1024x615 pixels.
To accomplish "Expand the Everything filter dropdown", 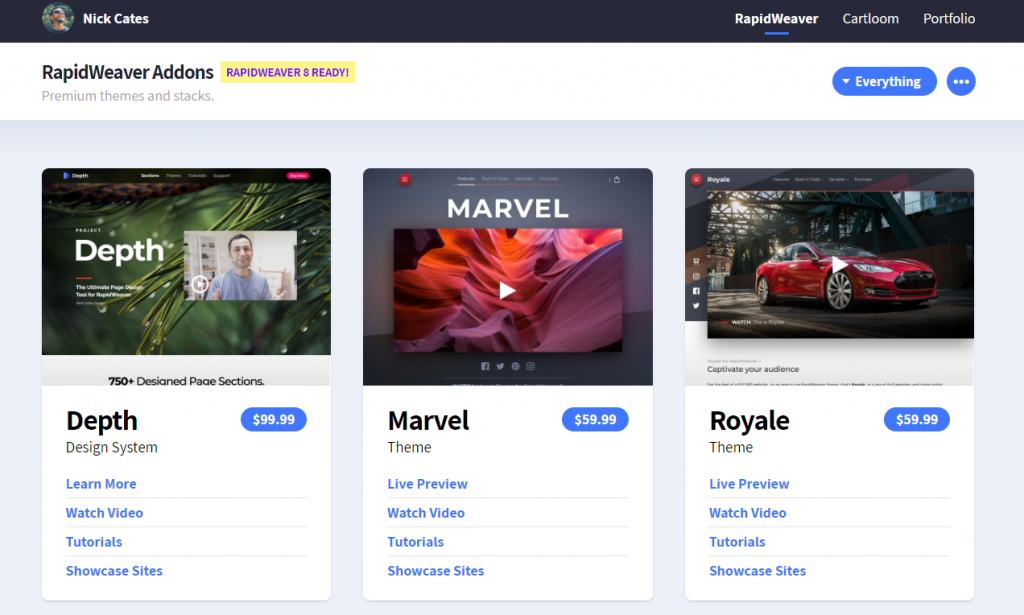I will point(883,82).
